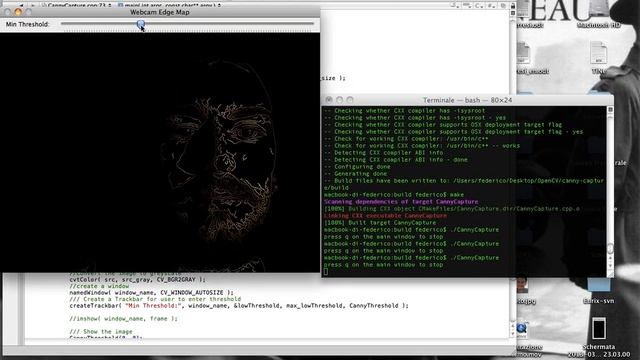Click the editor's back navigation arrow
The image size is (640, 360).
21,5
